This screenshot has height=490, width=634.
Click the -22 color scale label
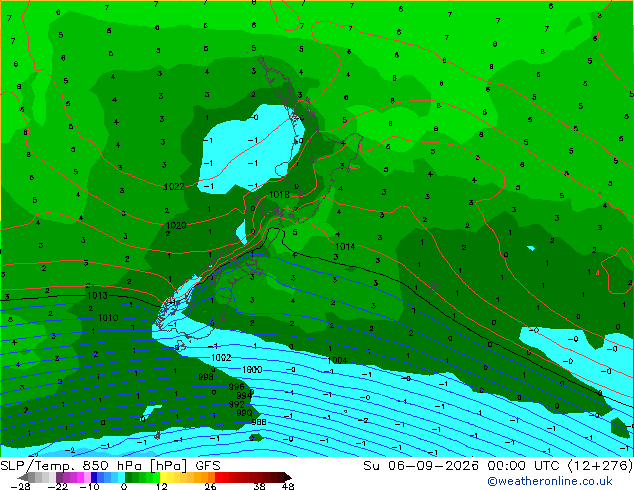click(58, 486)
